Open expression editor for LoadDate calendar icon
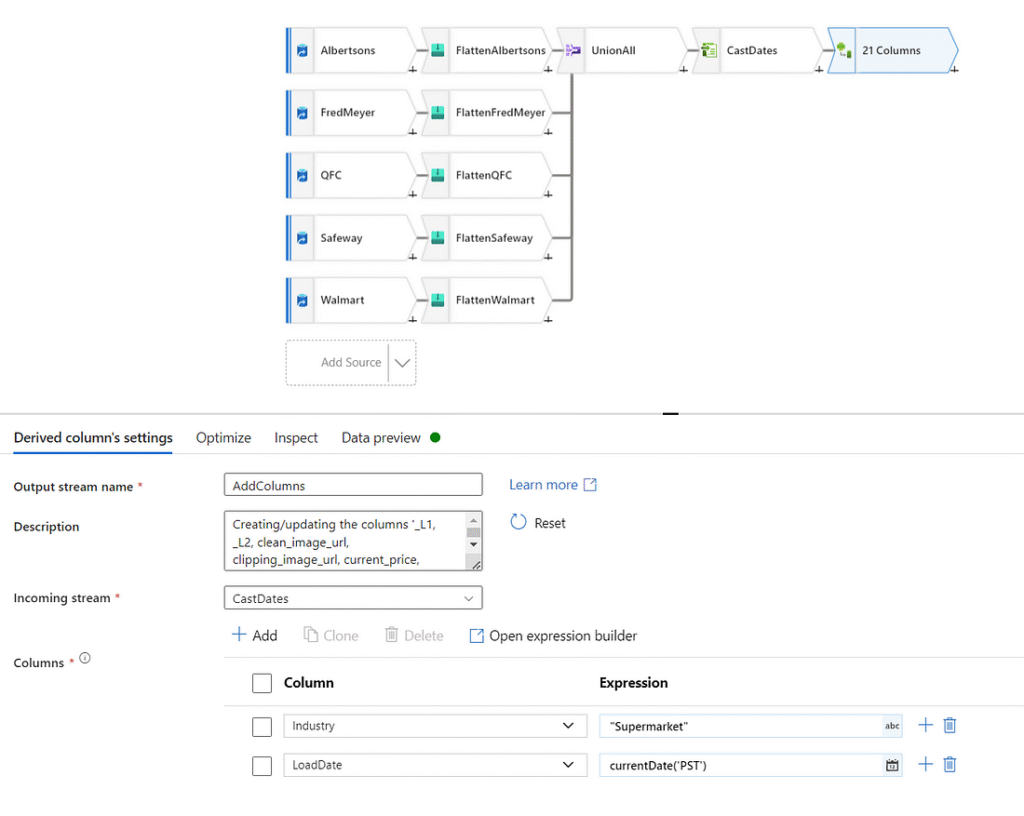Screen dimensions: 1024x816 pos(892,765)
